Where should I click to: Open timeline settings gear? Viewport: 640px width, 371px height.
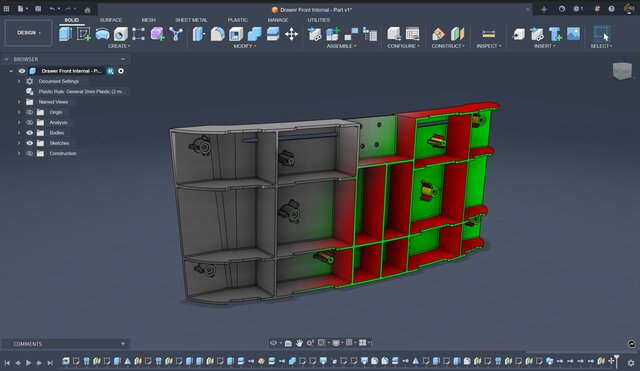tap(631, 362)
